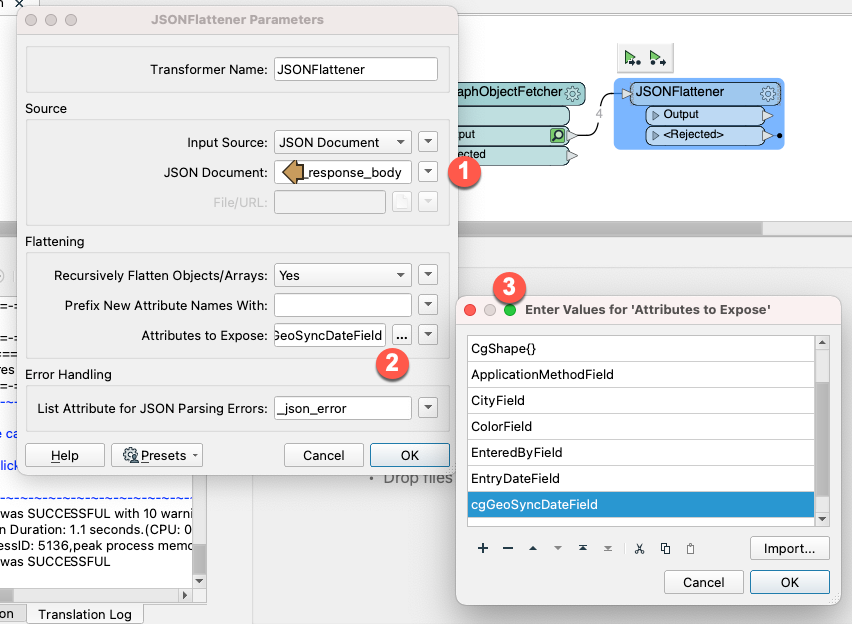
Task: Click Help in JSONFlattener Parameters
Action: pyautogui.click(x=65, y=455)
